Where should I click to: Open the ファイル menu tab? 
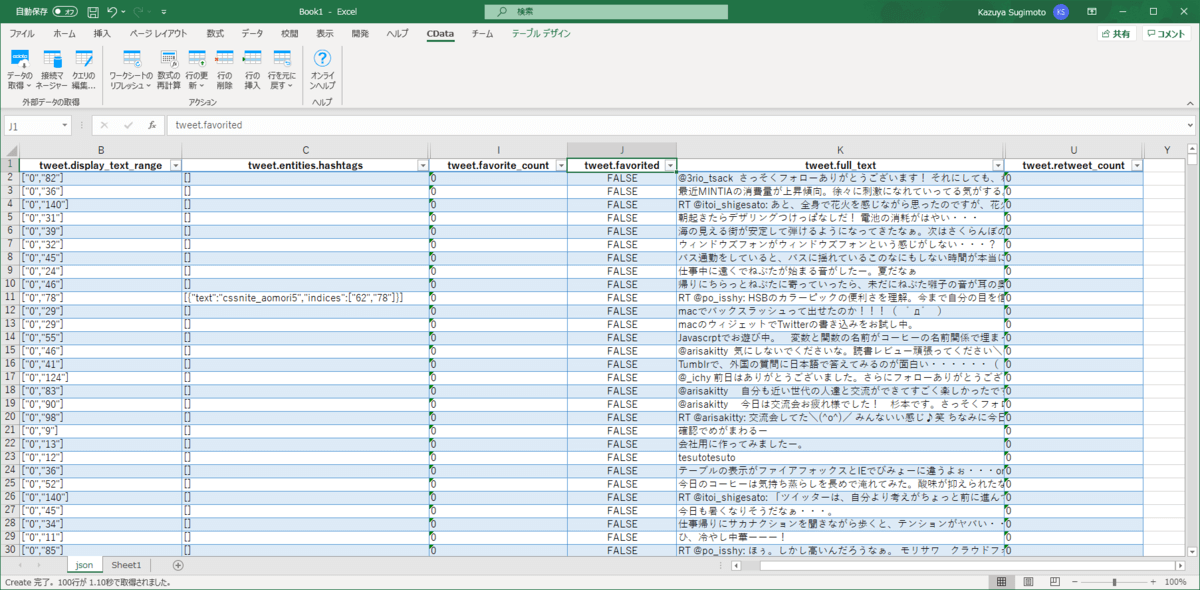pos(22,33)
